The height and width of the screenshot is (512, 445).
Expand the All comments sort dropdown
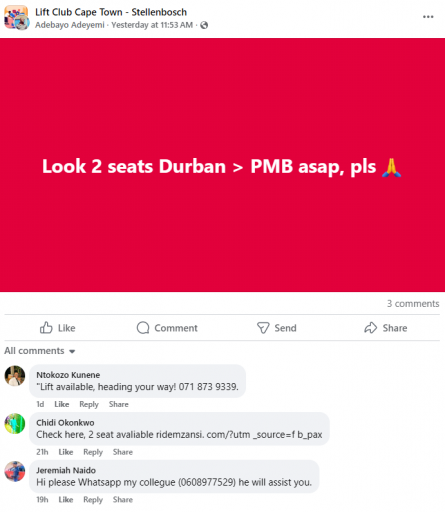click(40, 351)
